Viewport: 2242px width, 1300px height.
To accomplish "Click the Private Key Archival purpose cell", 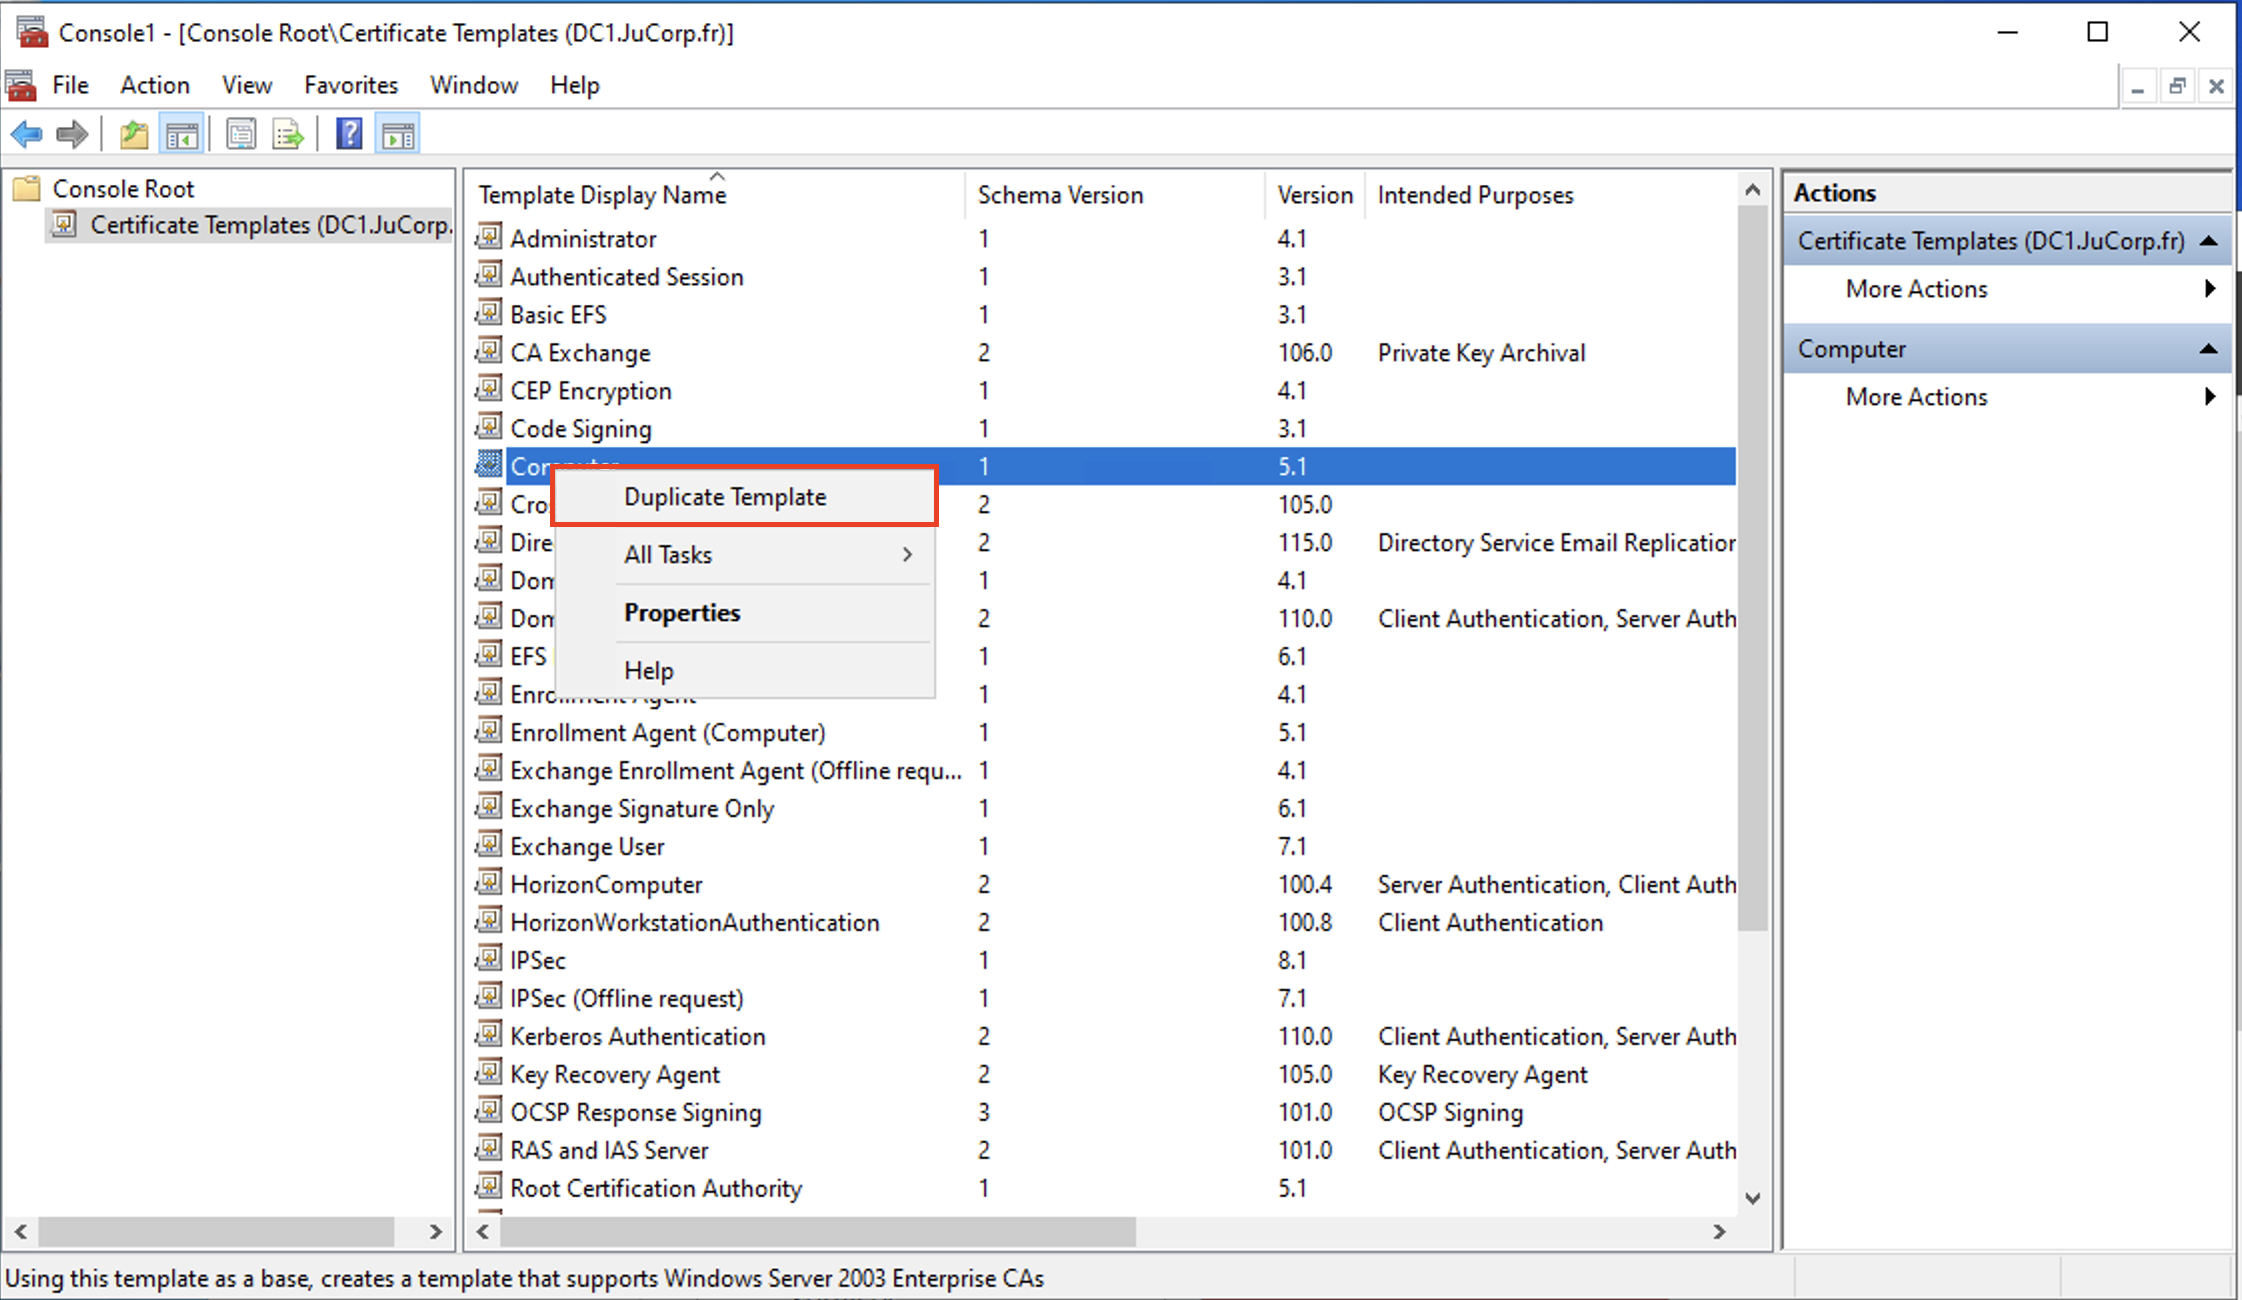I will (x=1481, y=352).
